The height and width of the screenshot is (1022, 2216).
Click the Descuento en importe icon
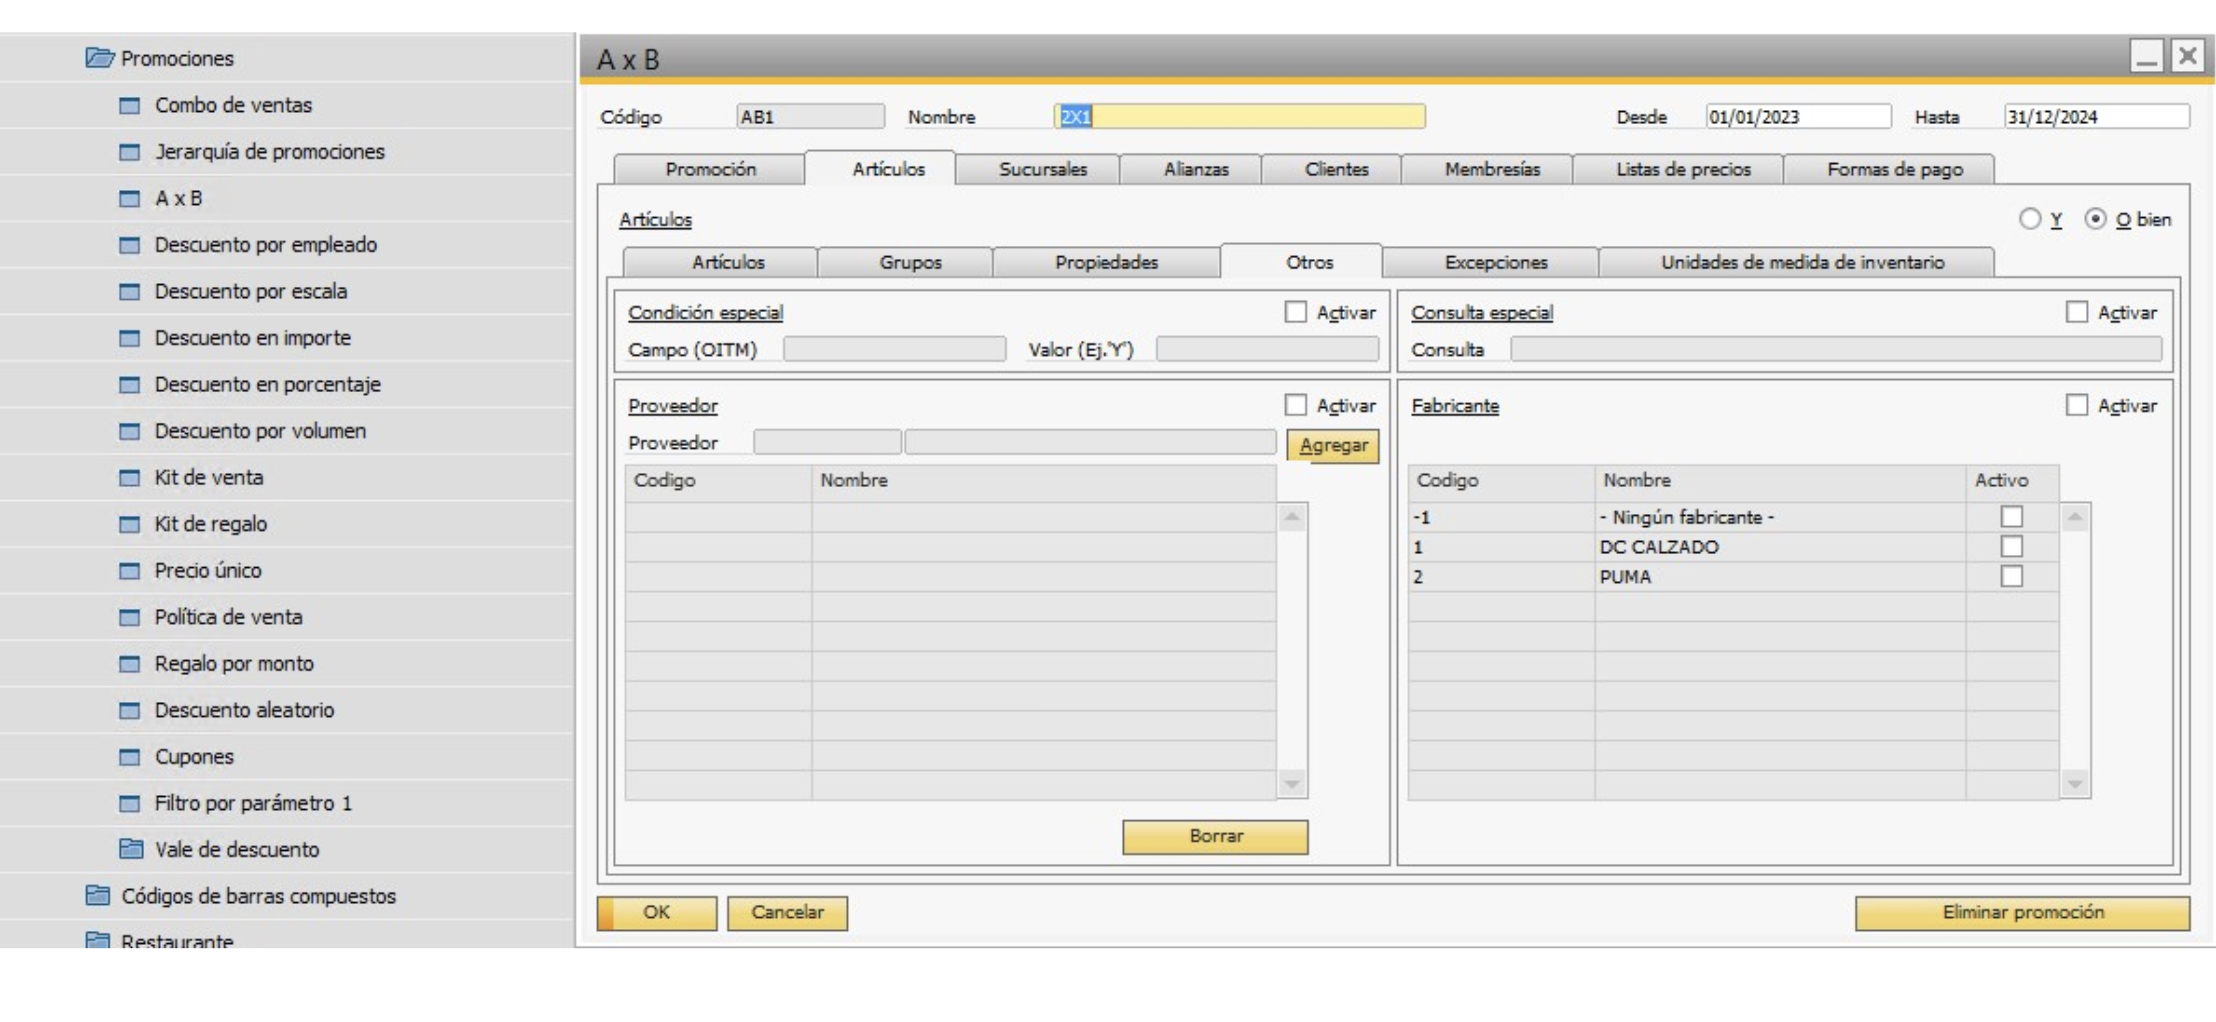click(x=130, y=338)
